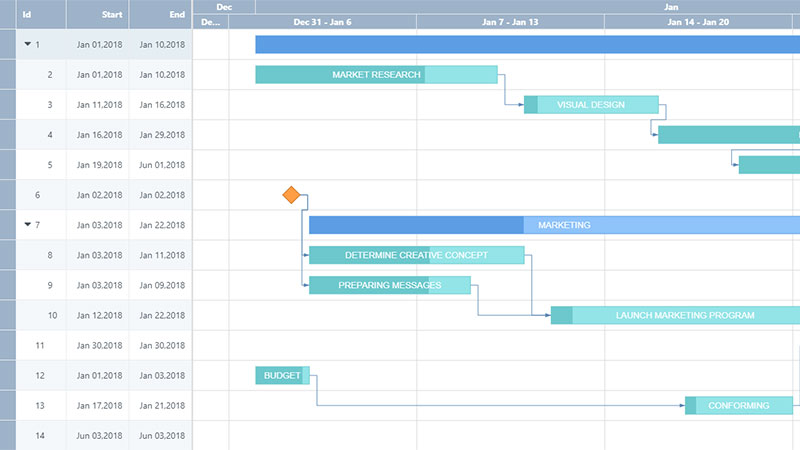Click start date Jan 12,2018 of task 10
This screenshot has width=800, height=450.
click(99, 315)
